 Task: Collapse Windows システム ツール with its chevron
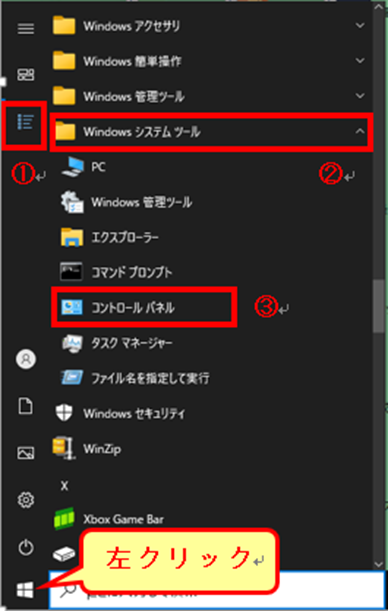coord(360,132)
